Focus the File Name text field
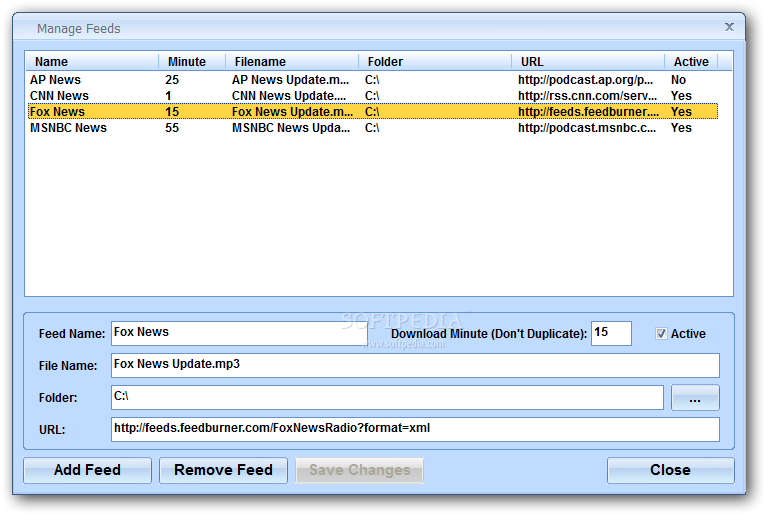The image size is (766, 515). 415,365
